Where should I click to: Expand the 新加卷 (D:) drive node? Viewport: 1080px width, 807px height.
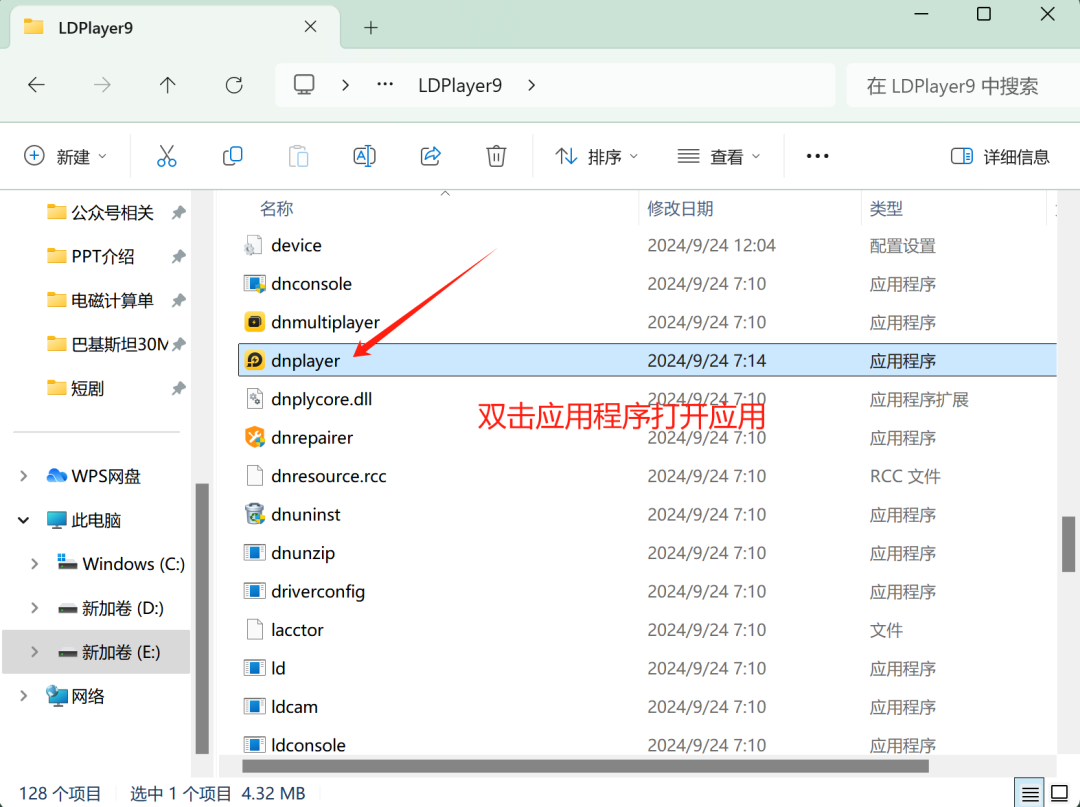34,608
